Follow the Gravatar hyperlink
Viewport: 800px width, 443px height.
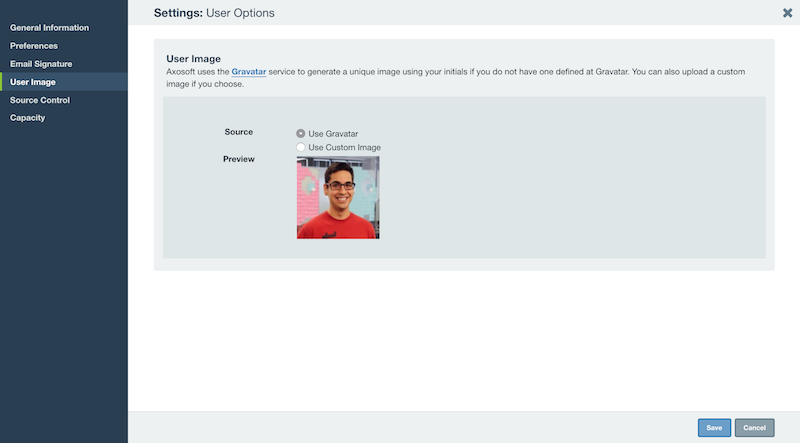pos(248,71)
